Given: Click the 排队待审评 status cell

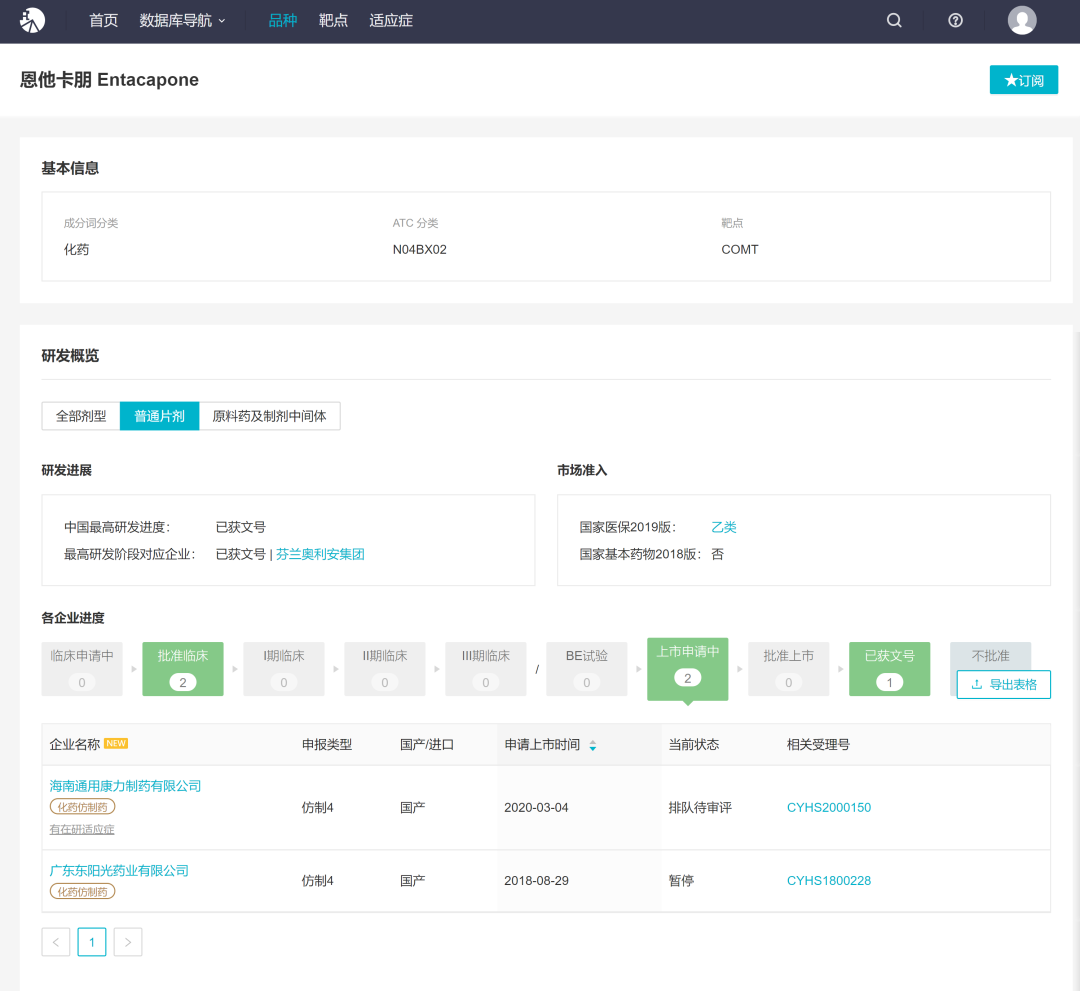Looking at the screenshot, I should (700, 807).
